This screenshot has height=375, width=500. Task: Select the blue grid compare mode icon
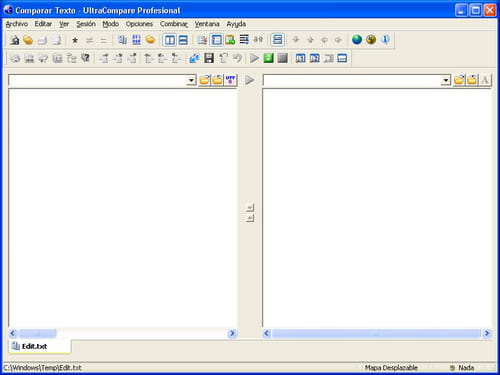point(136,40)
